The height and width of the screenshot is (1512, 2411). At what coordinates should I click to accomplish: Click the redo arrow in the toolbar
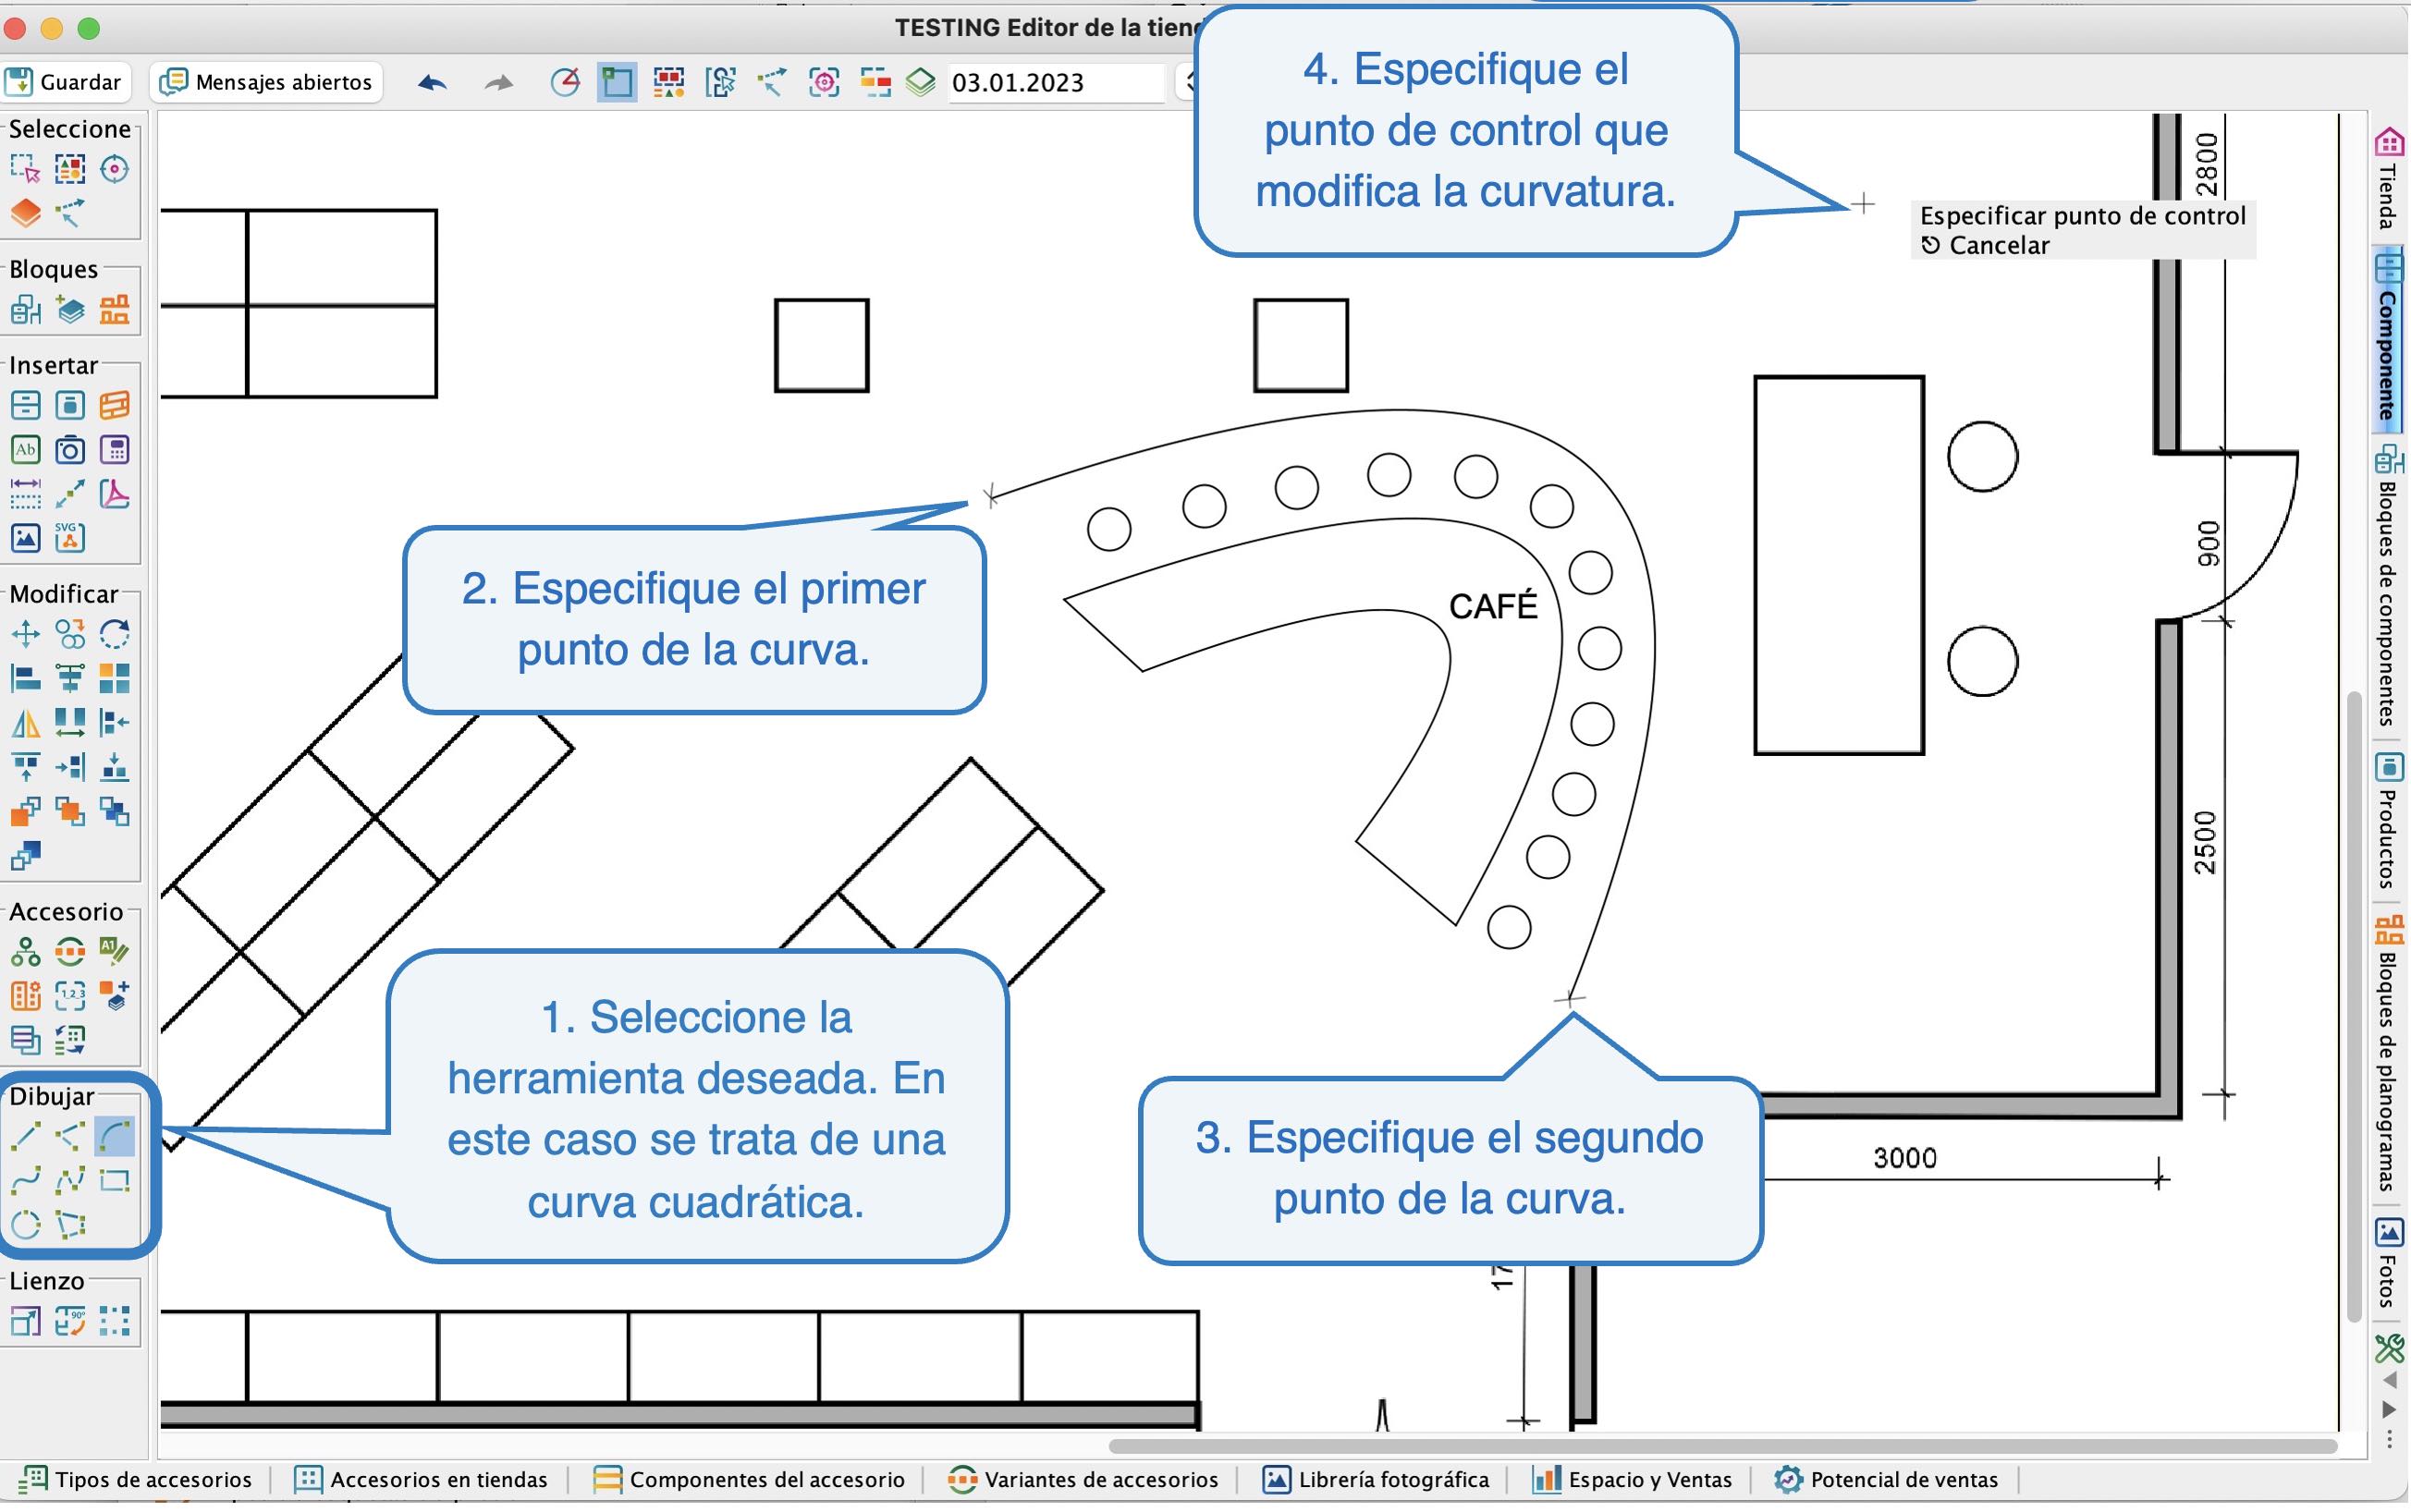(498, 82)
